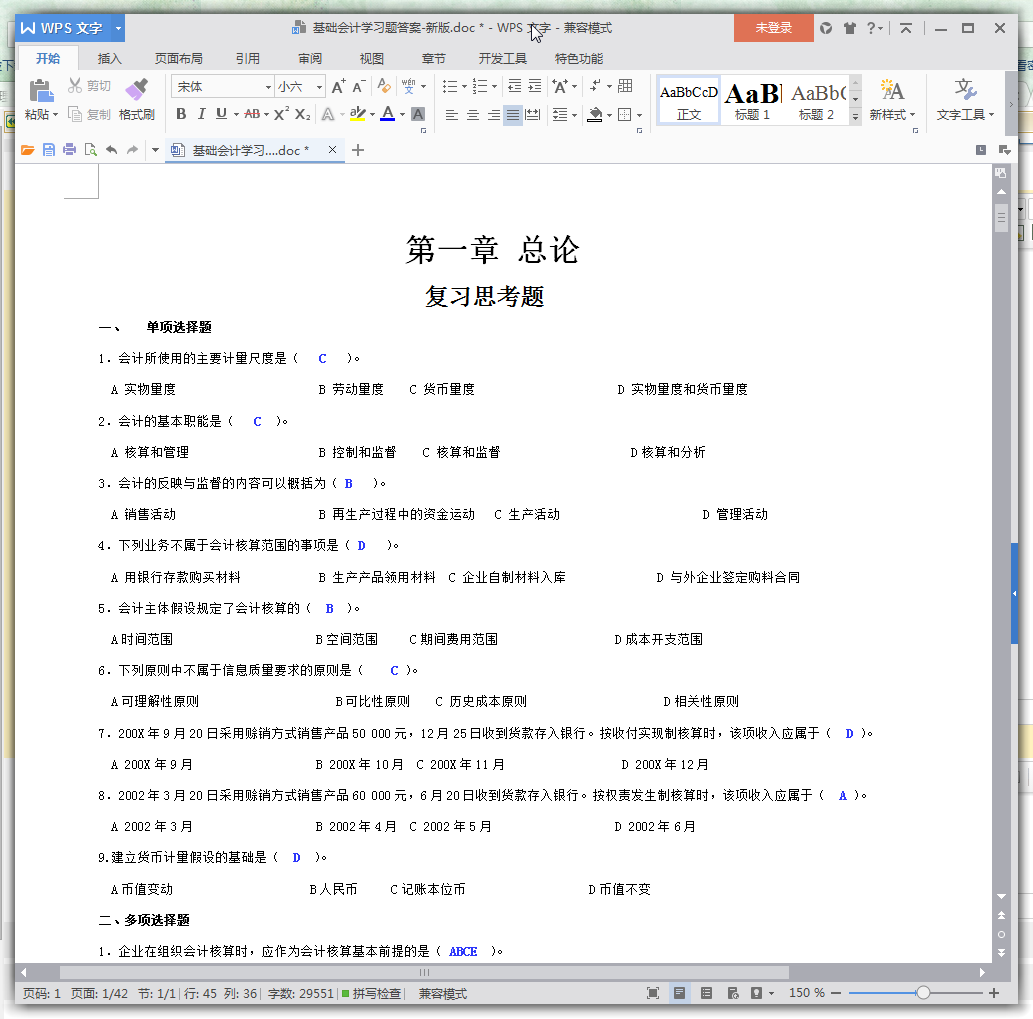
Task: Click the 未登录 login button
Action: pyautogui.click(x=773, y=28)
